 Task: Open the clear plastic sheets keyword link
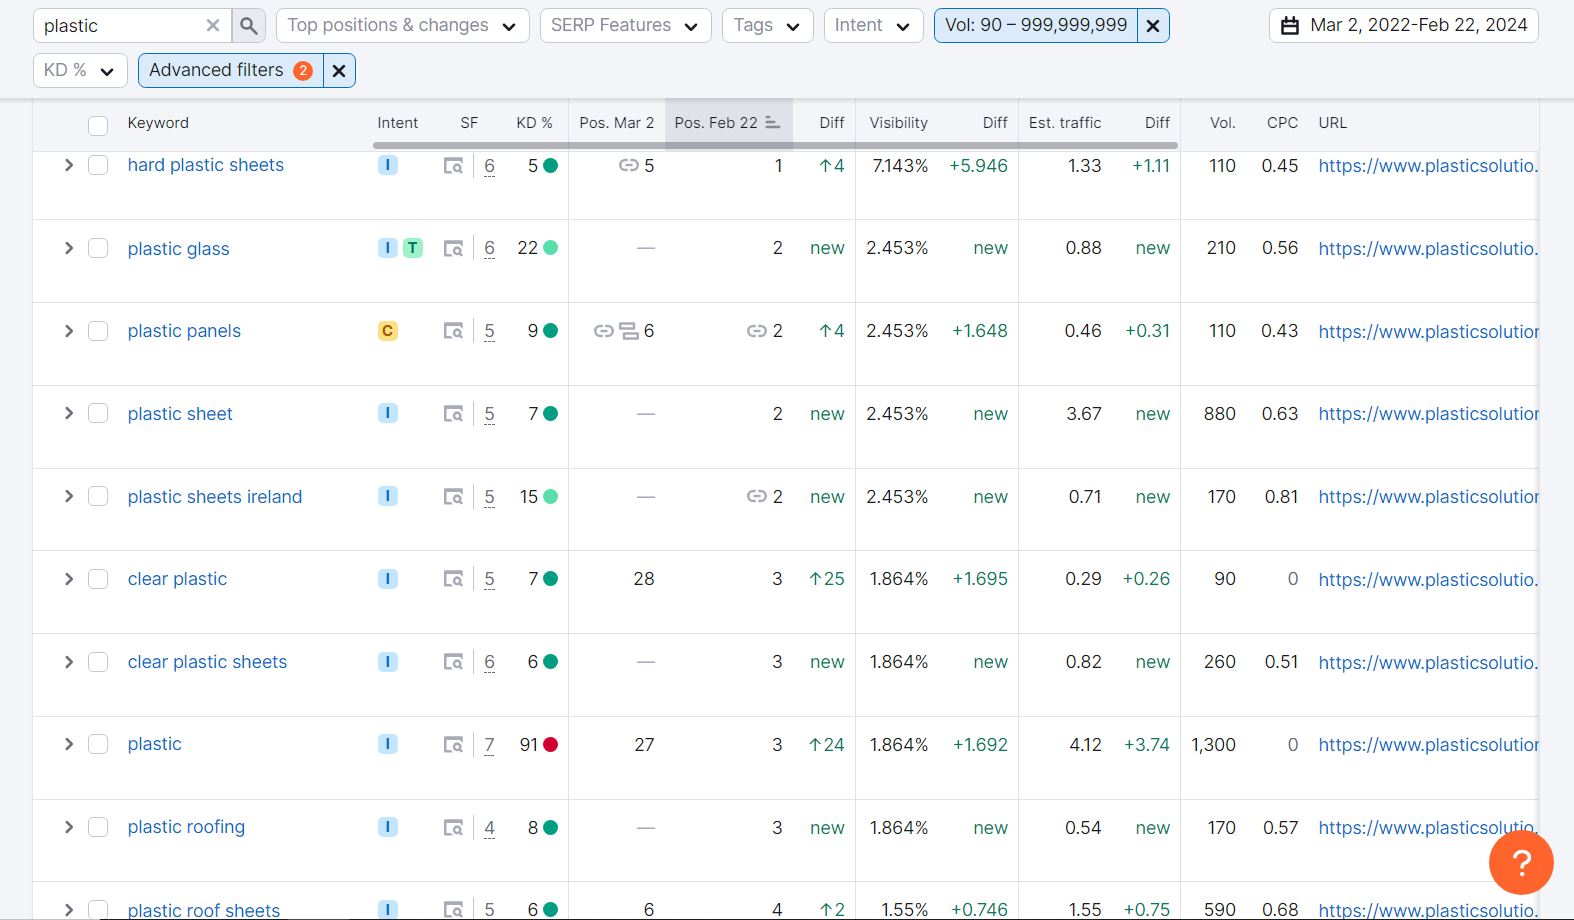[x=207, y=662]
